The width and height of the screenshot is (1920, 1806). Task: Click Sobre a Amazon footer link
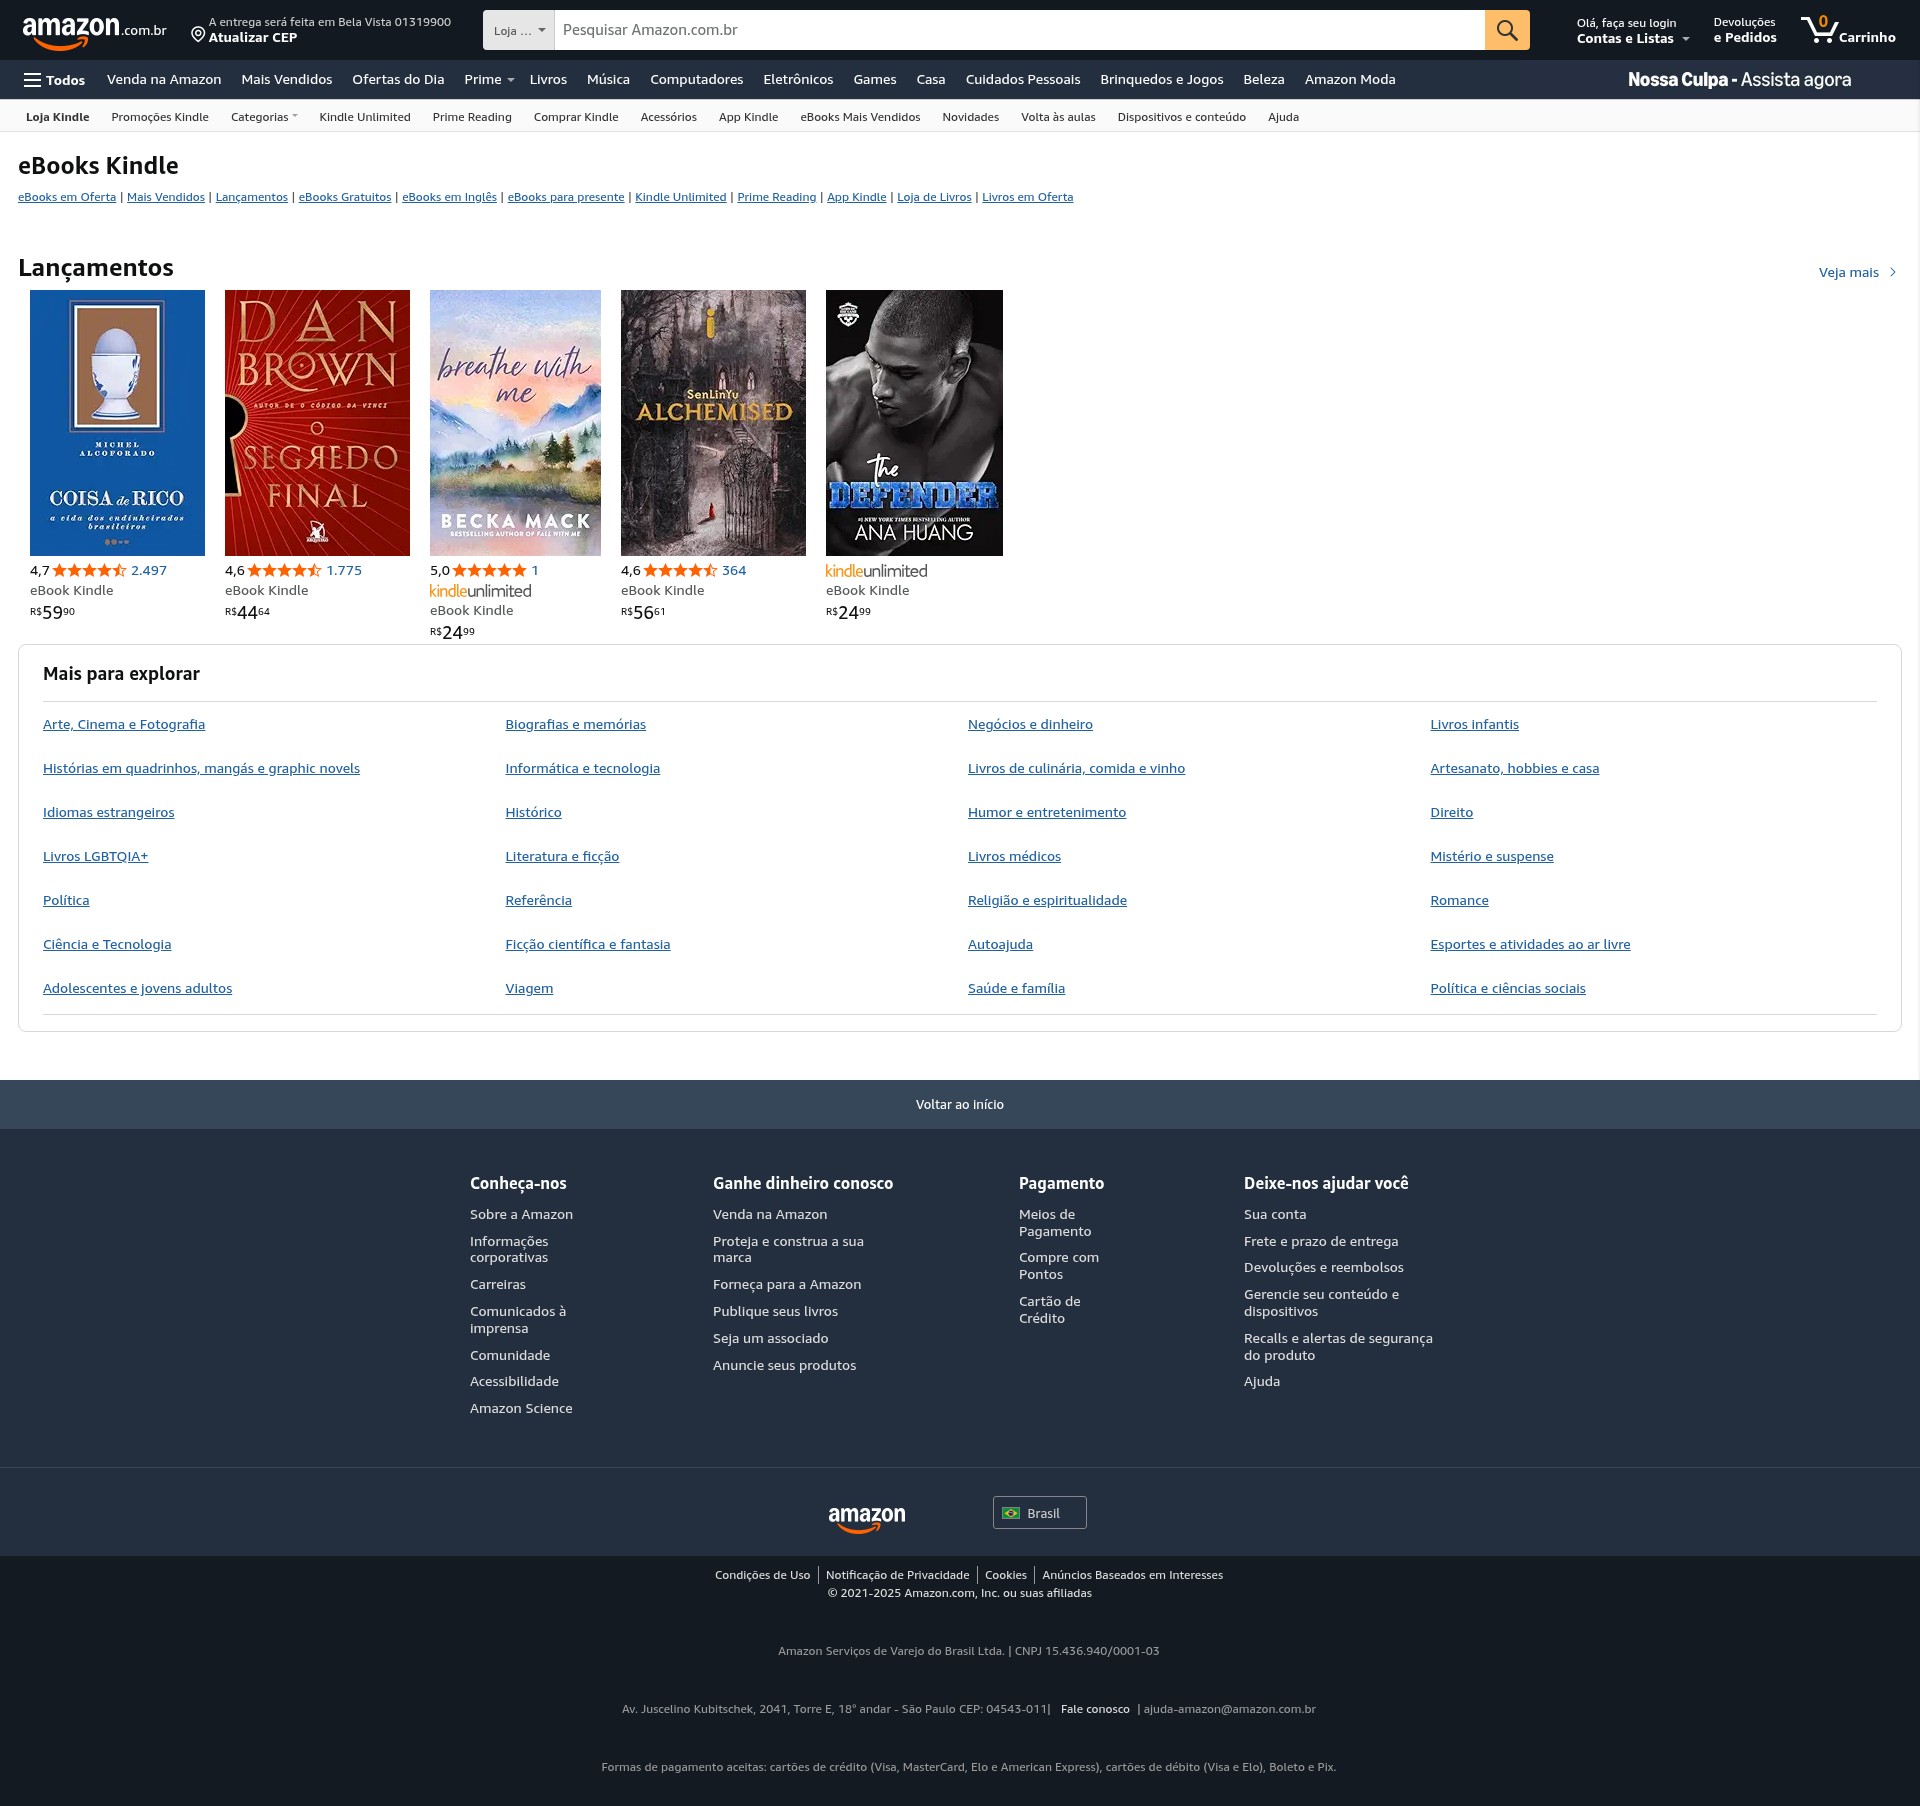[x=521, y=1215]
